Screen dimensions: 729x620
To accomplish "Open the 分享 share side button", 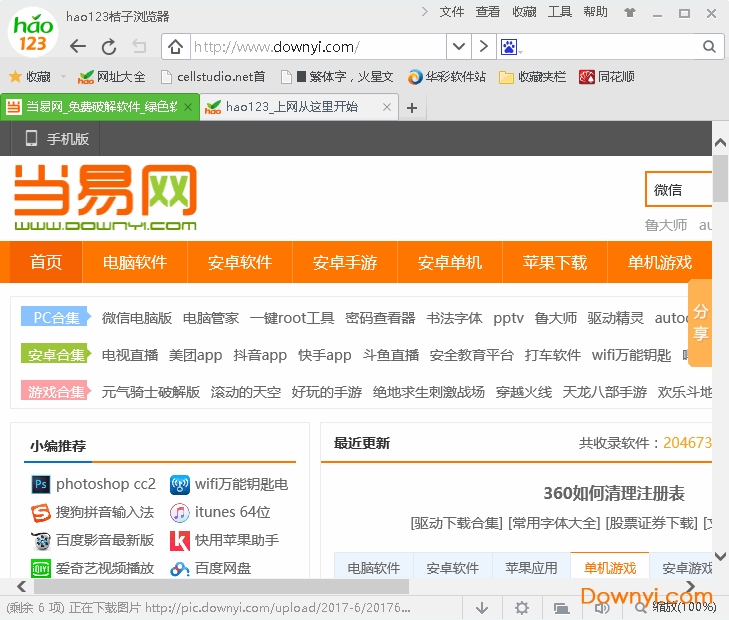I will 700,323.
